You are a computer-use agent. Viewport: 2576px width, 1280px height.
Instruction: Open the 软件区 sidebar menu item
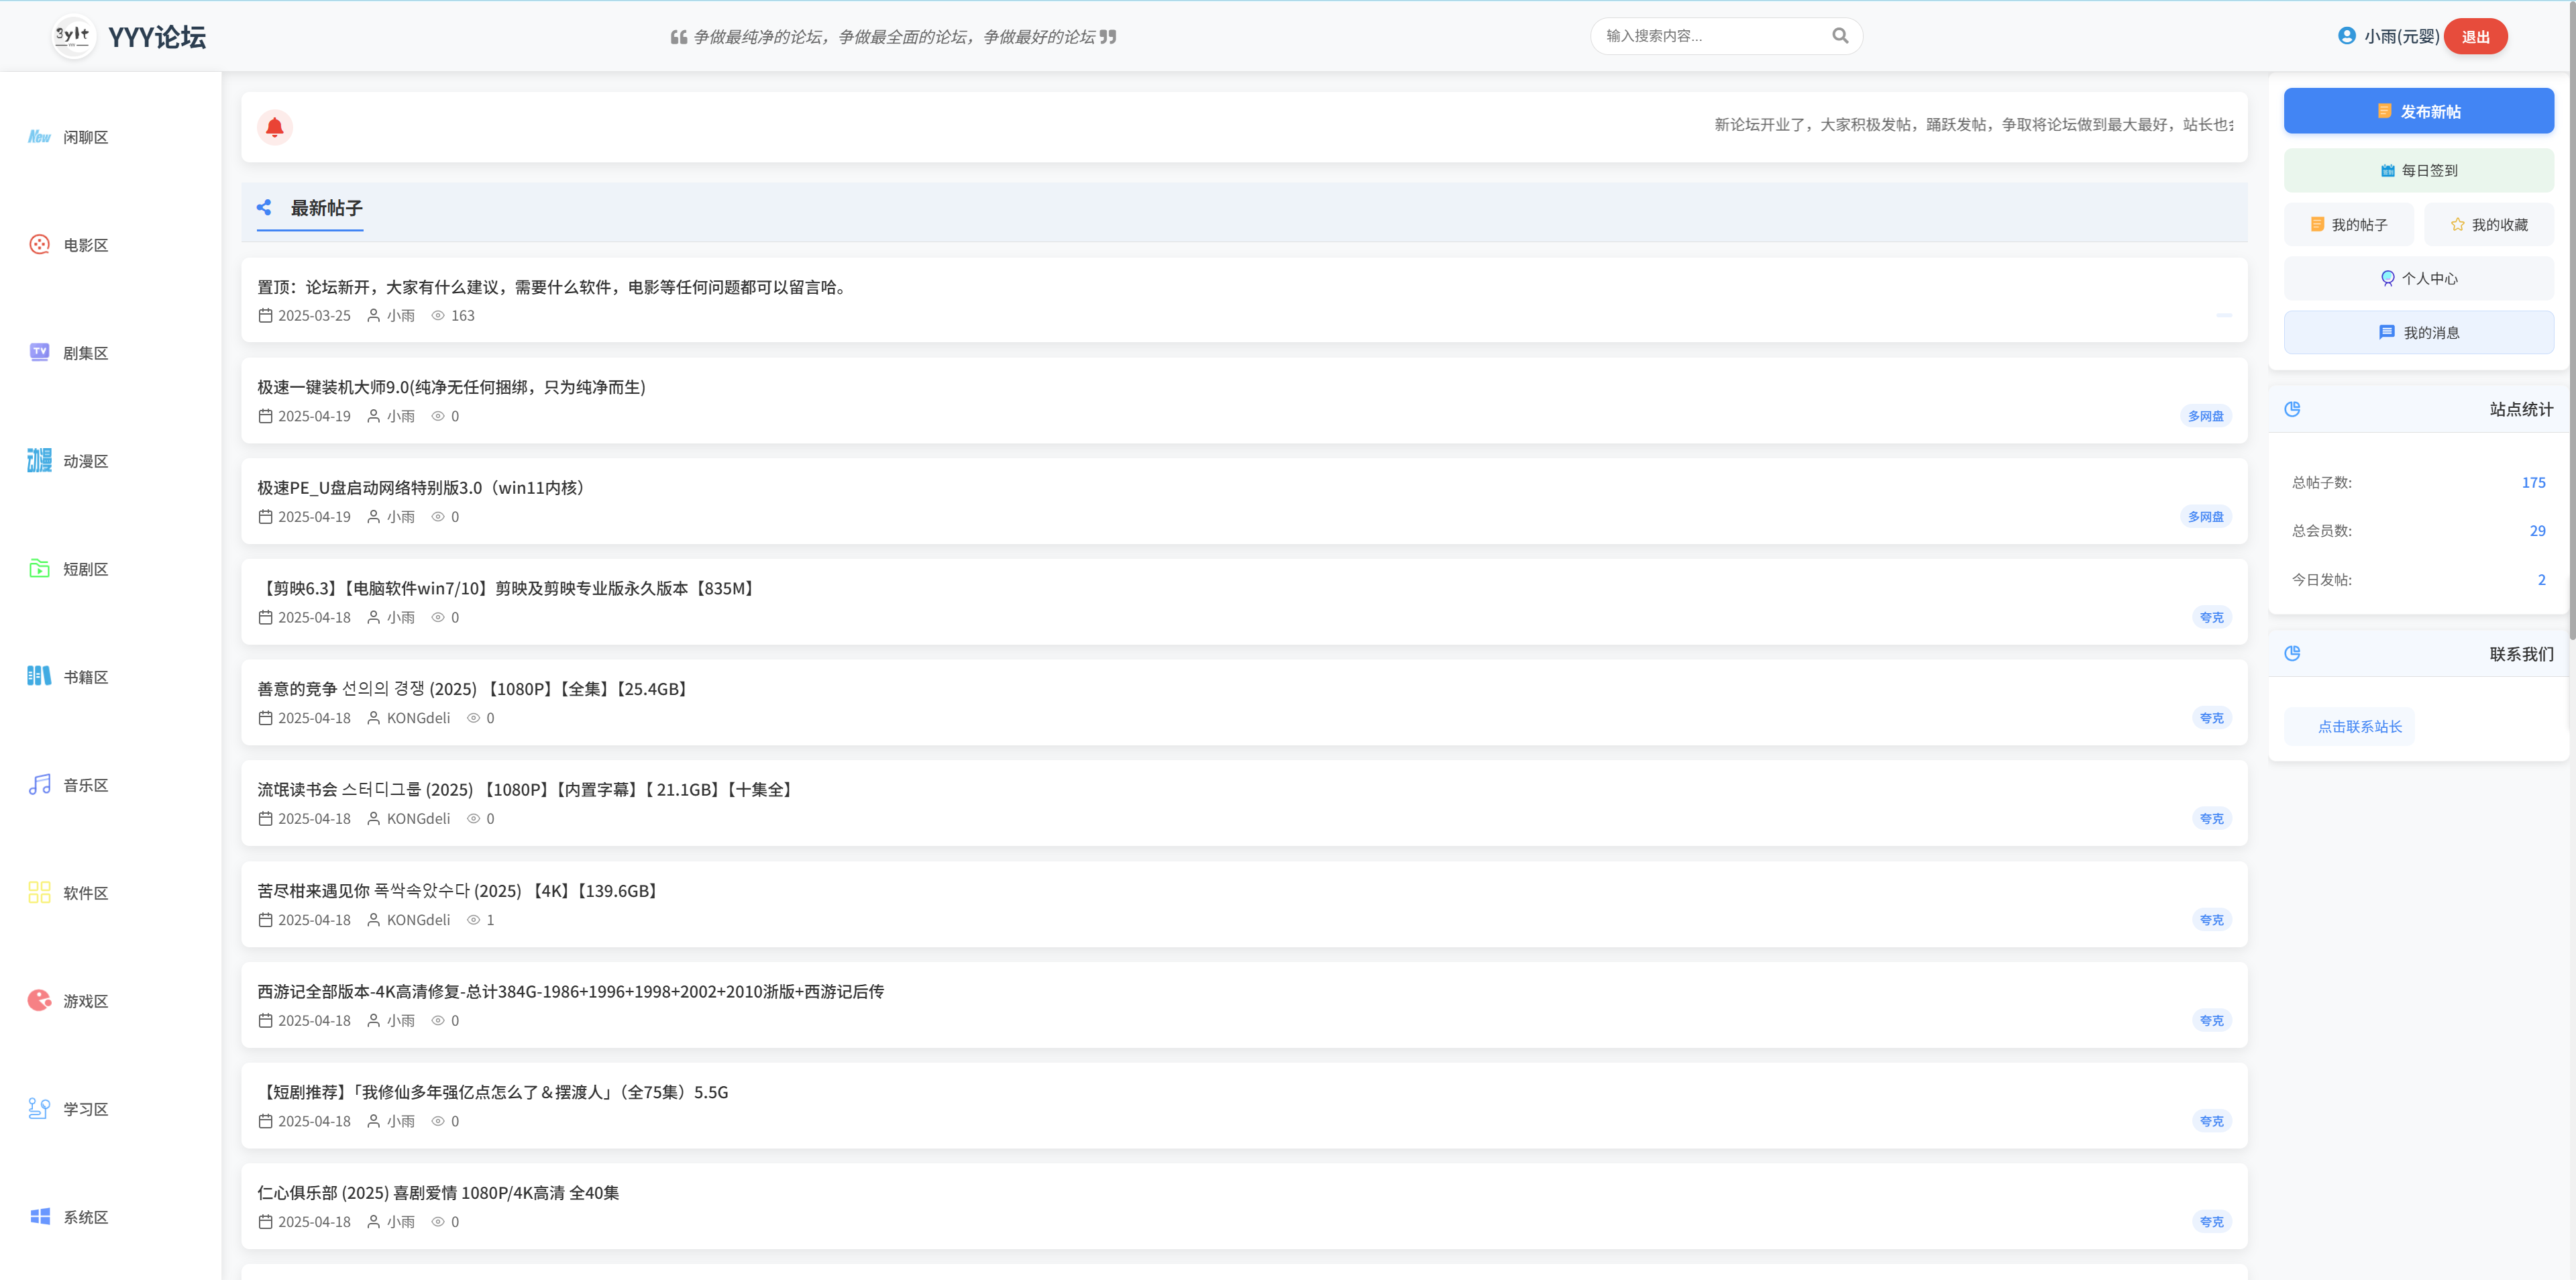click(x=85, y=893)
